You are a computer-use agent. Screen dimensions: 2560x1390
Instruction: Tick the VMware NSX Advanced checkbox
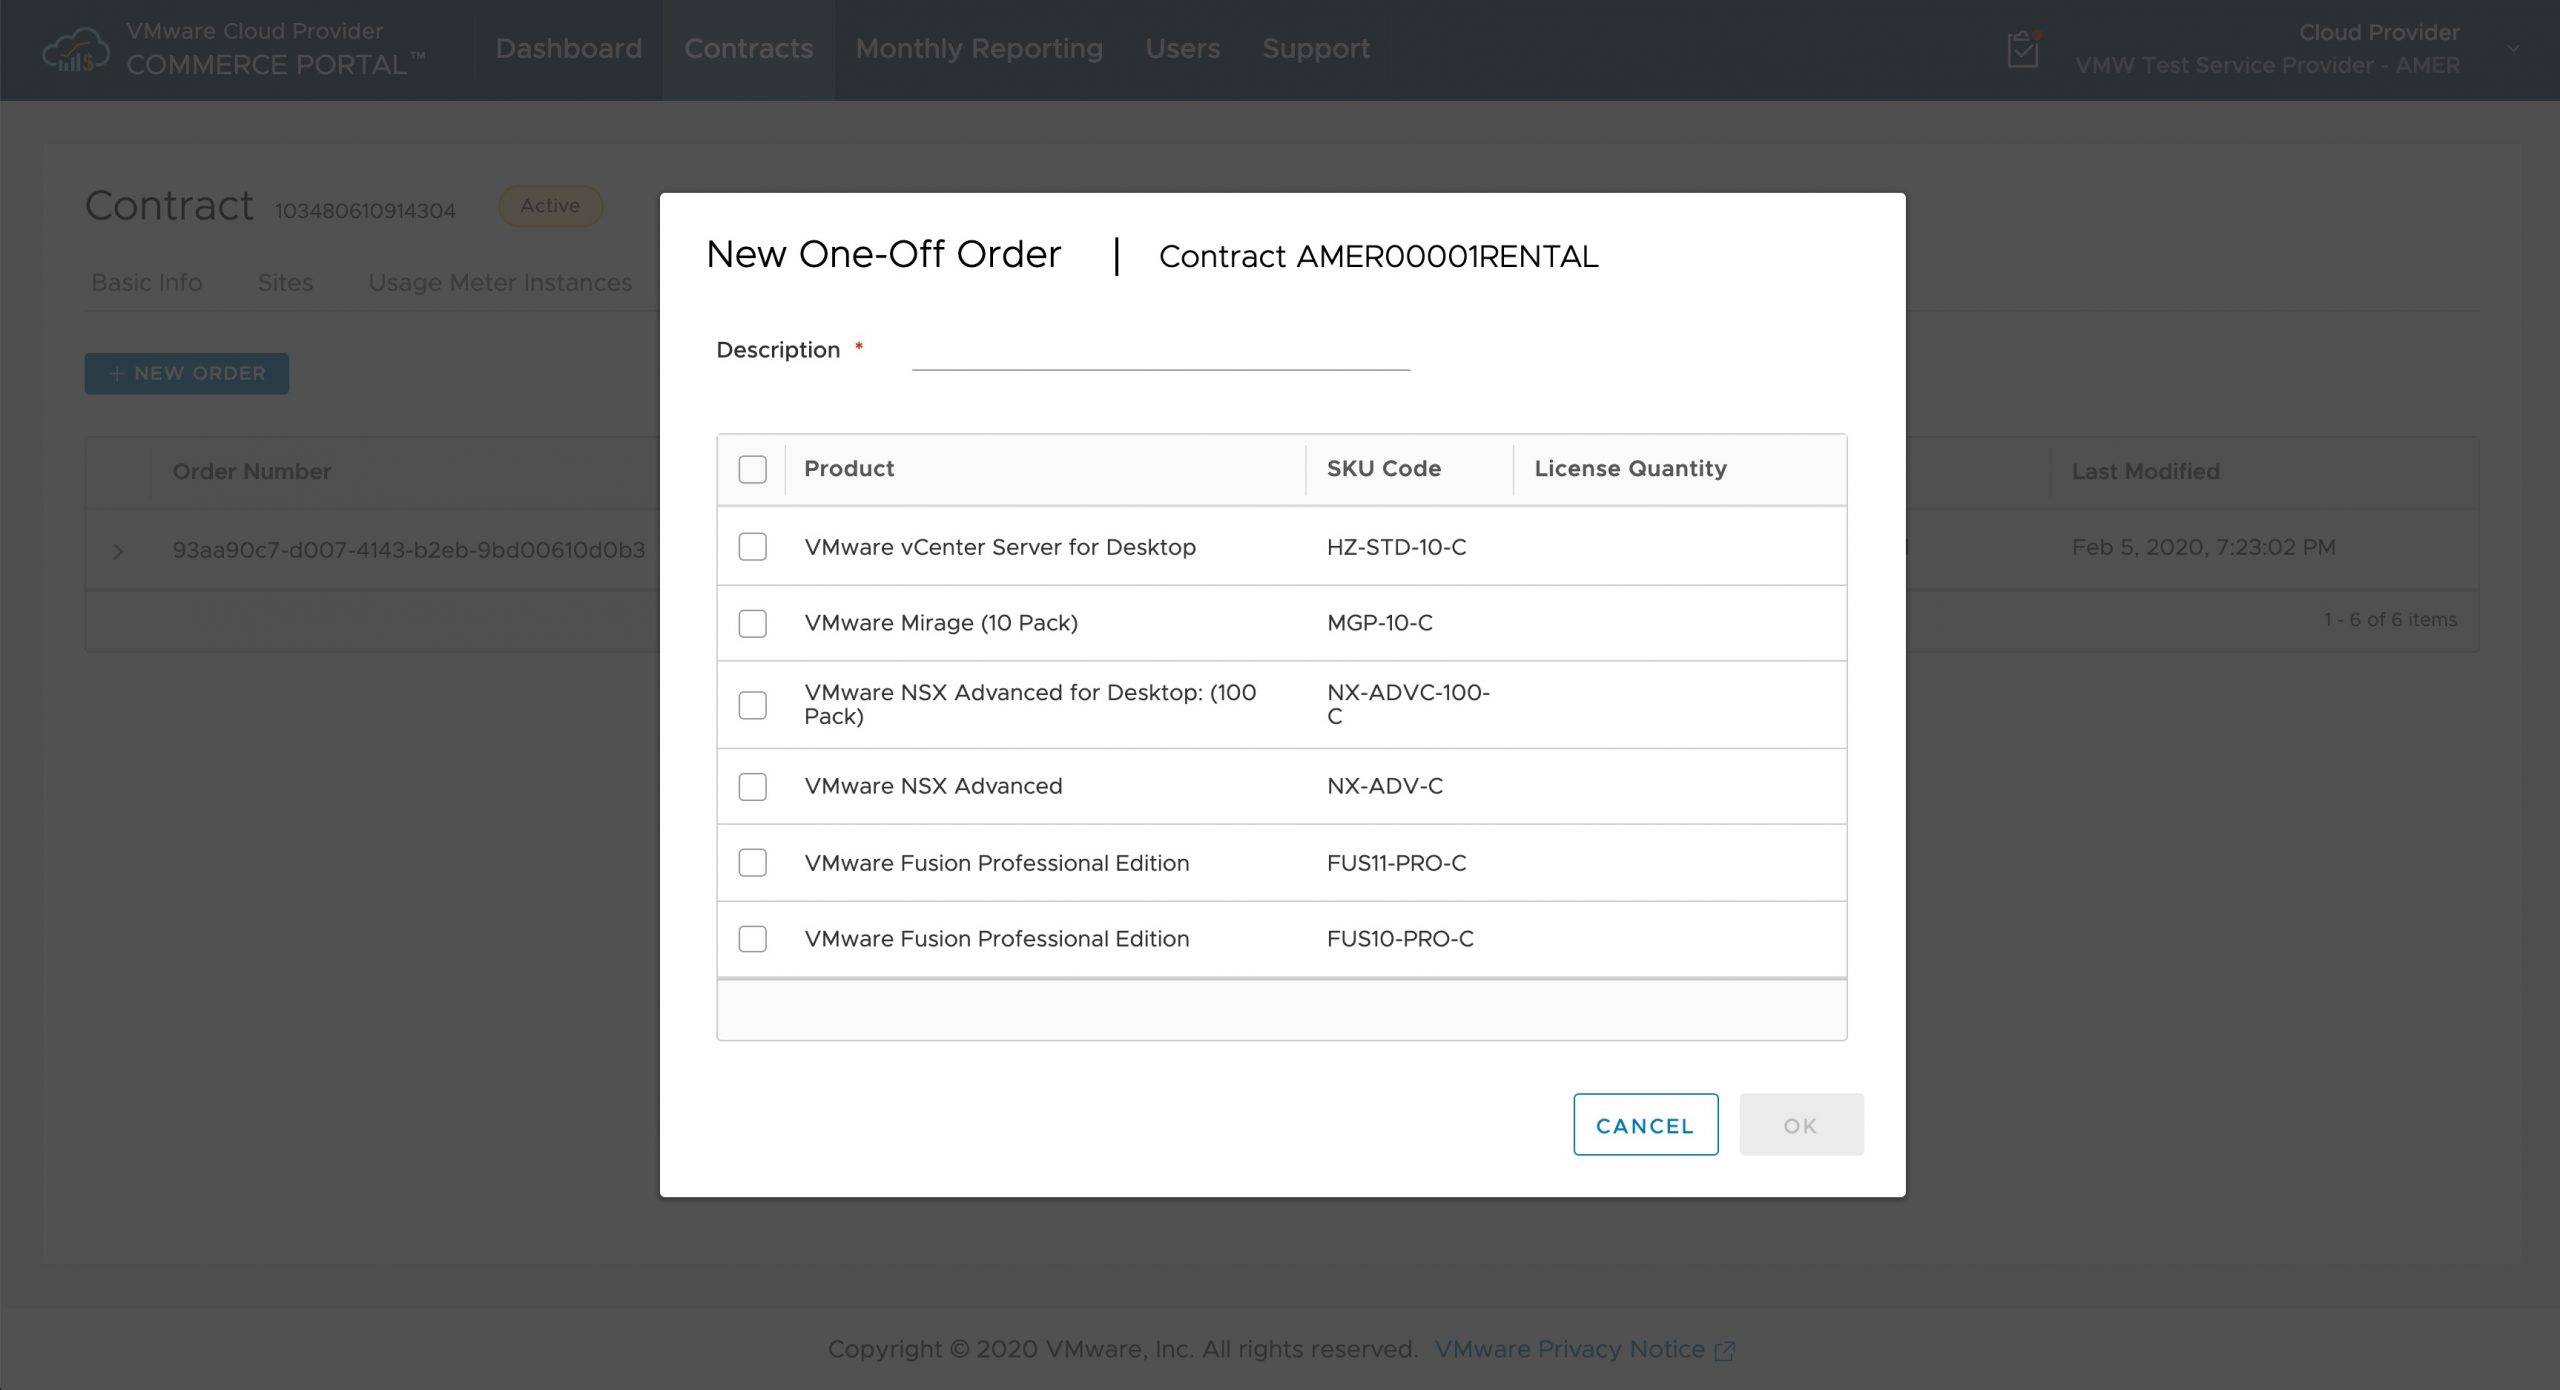(752, 787)
